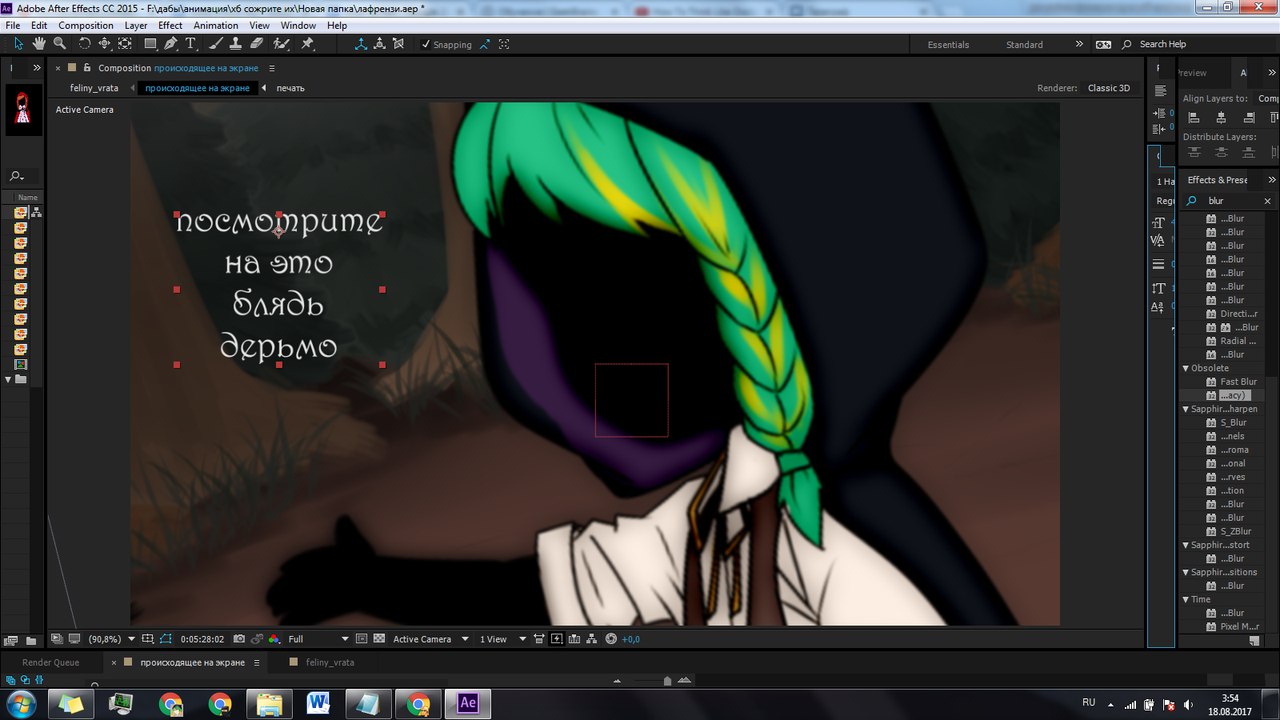Click the snapshot camera icon

point(239,639)
